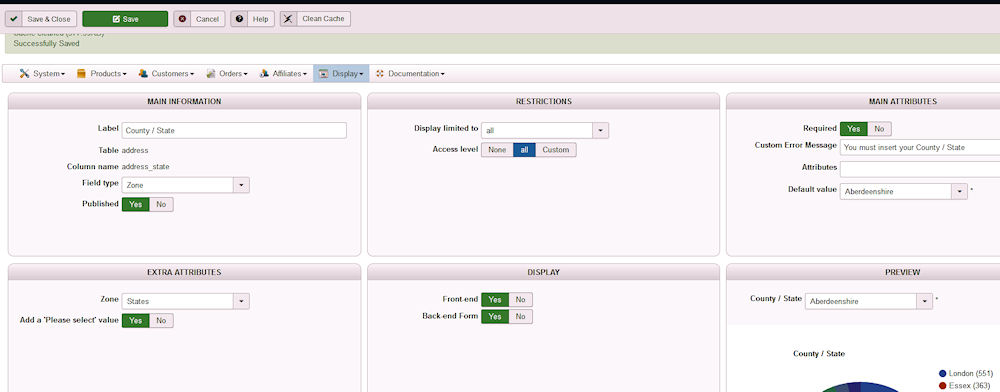Open the Orders menu
This screenshot has height=392, width=1000.
click(227, 73)
